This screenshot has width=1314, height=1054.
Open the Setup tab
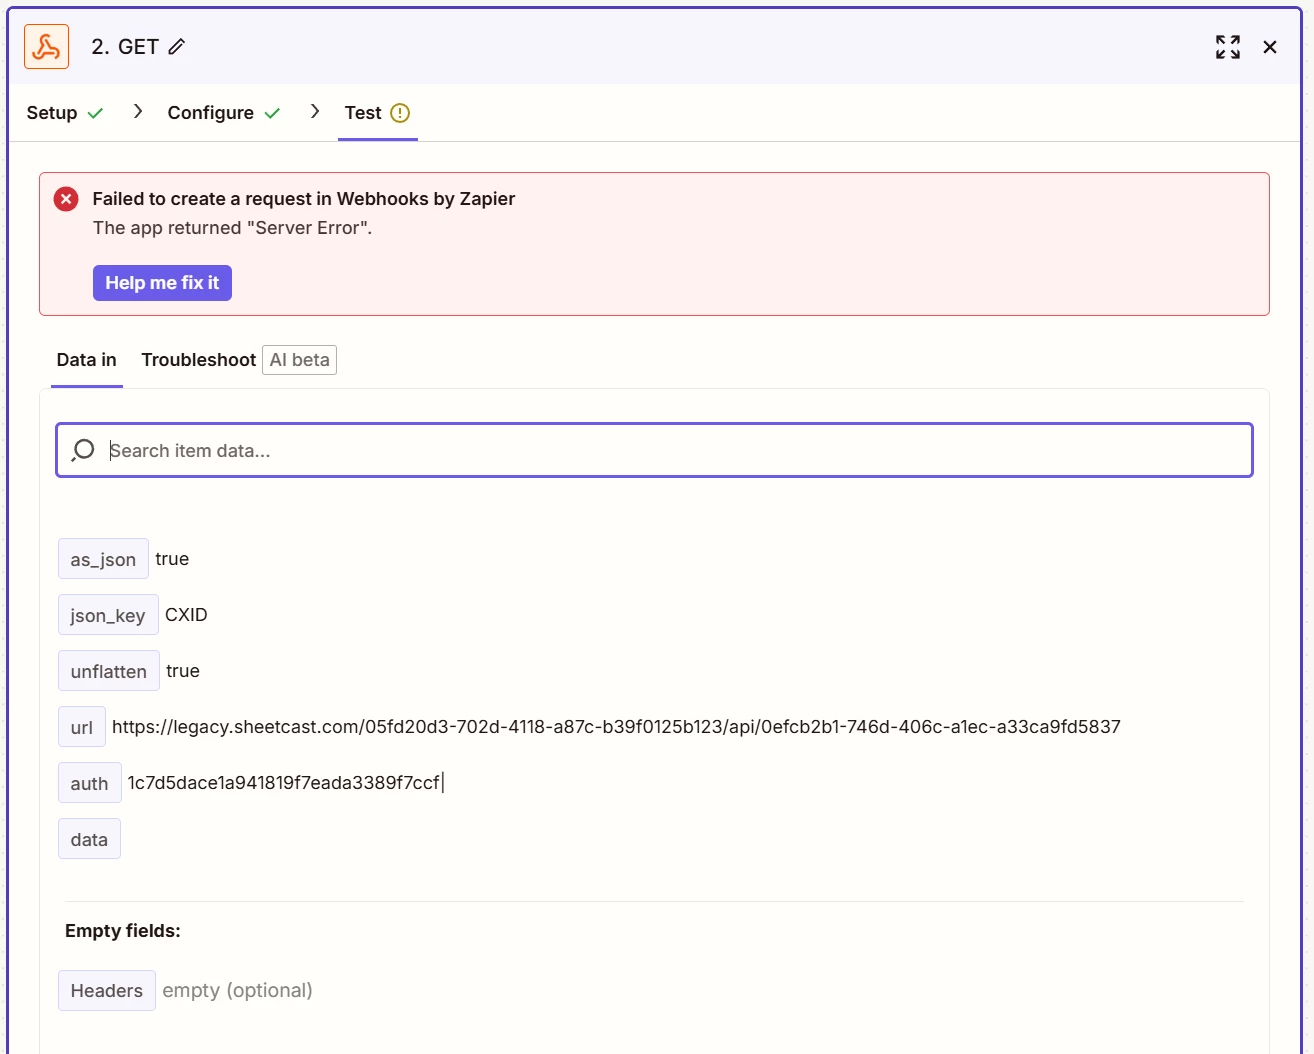(x=65, y=113)
